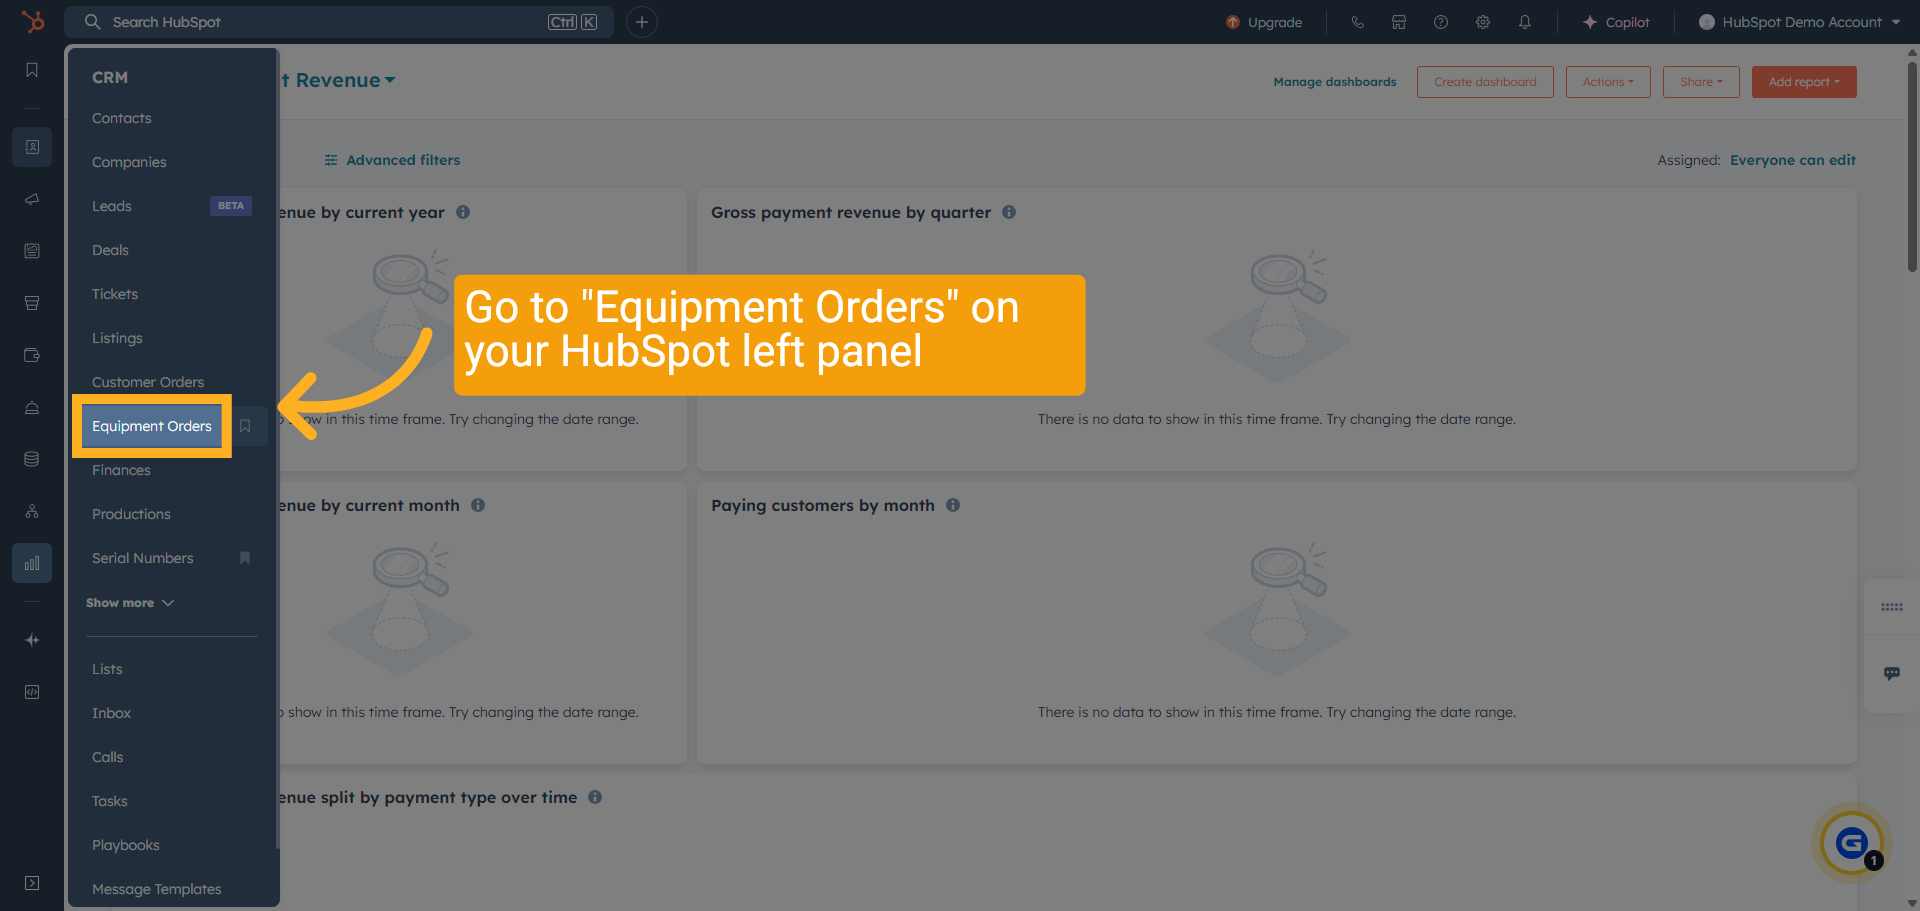1920x911 pixels.
Task: Open the chat bubble side widget
Action: point(1891,673)
